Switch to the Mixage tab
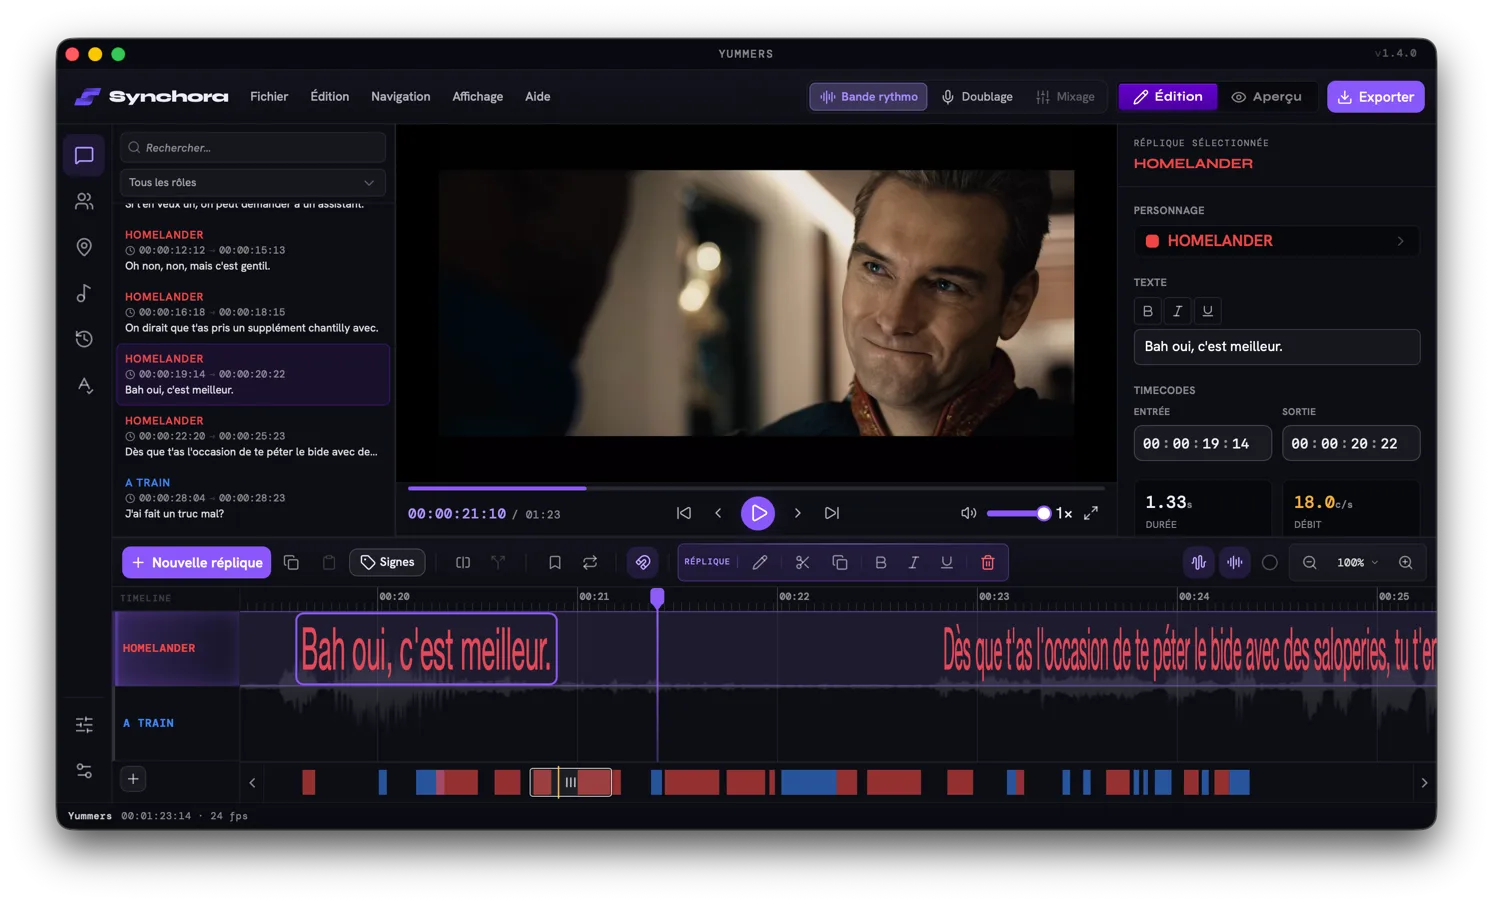 click(x=1065, y=97)
